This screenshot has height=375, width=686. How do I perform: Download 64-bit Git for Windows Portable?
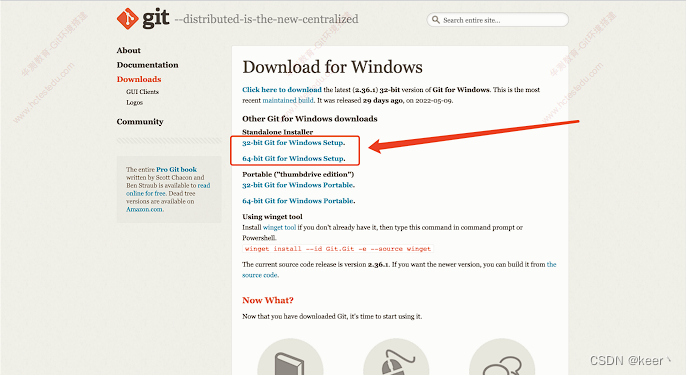(x=298, y=201)
